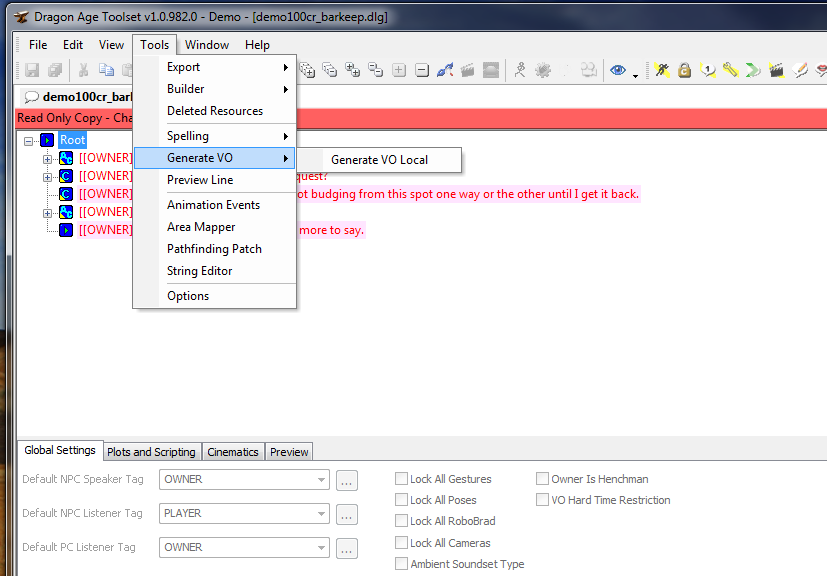Collapse the Root tree node
The width and height of the screenshot is (827, 576).
29,141
